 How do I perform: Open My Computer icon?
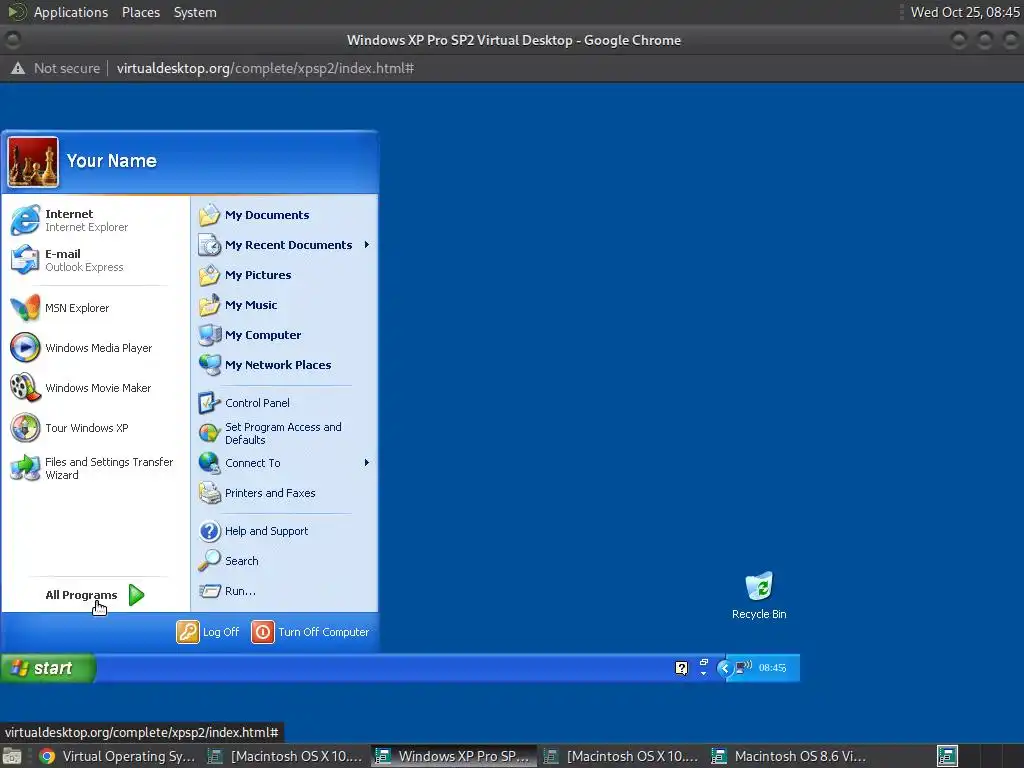tap(210, 335)
